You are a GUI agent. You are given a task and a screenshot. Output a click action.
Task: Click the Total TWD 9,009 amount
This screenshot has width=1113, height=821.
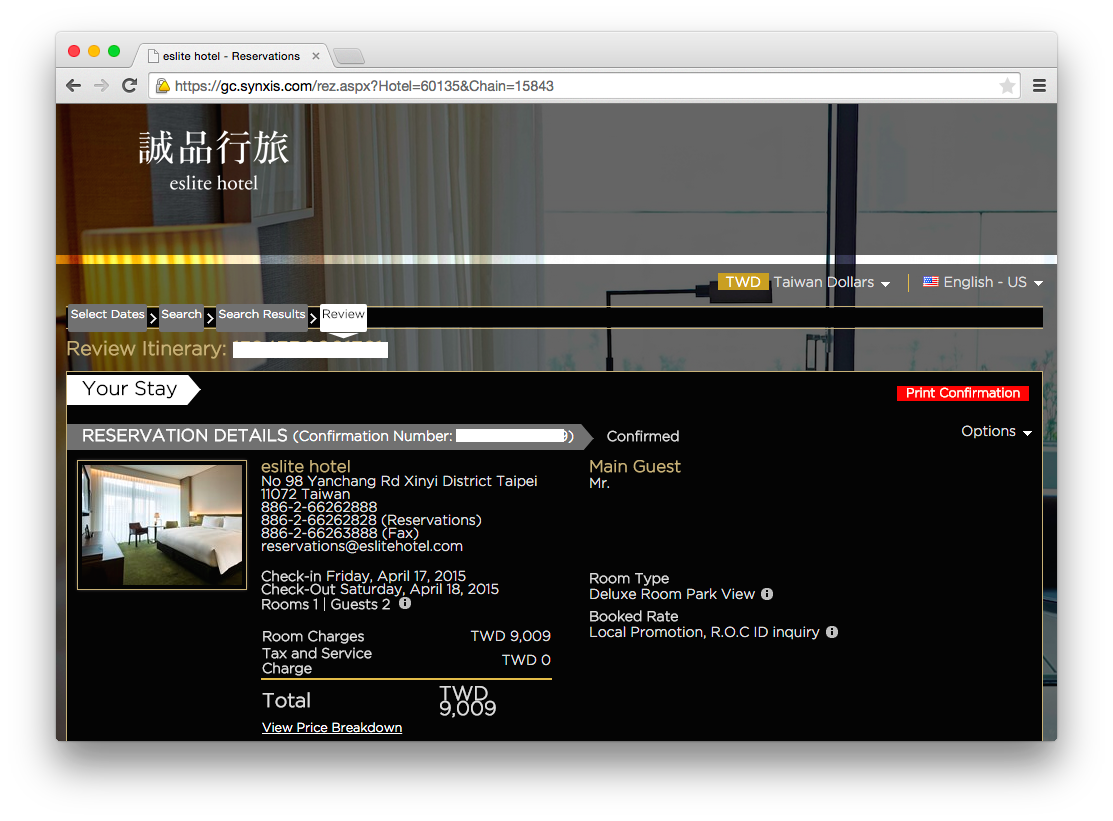[x=467, y=700]
